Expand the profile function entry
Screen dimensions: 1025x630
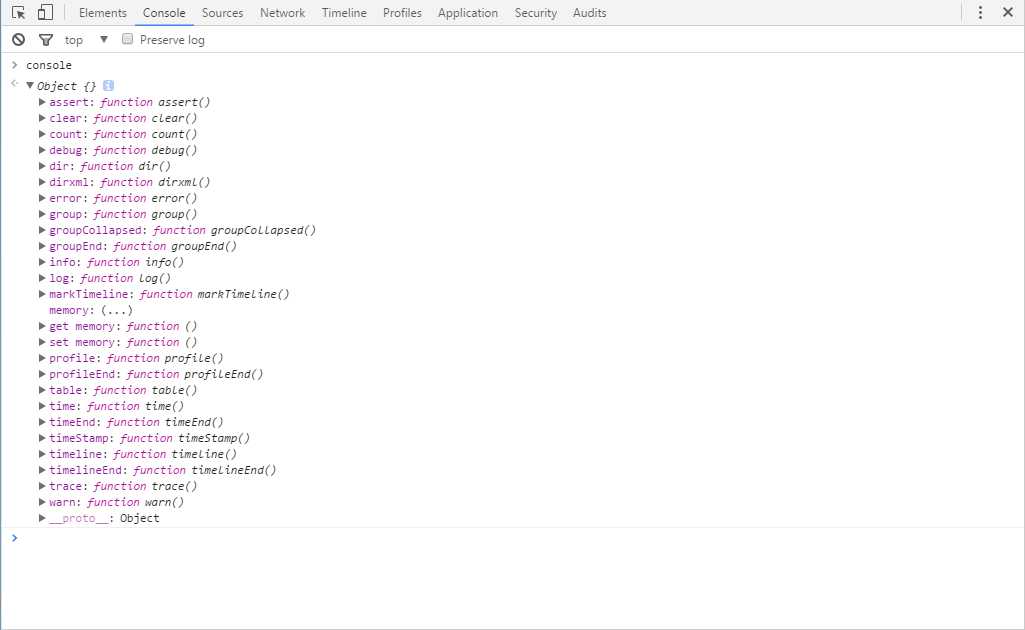(x=42, y=358)
